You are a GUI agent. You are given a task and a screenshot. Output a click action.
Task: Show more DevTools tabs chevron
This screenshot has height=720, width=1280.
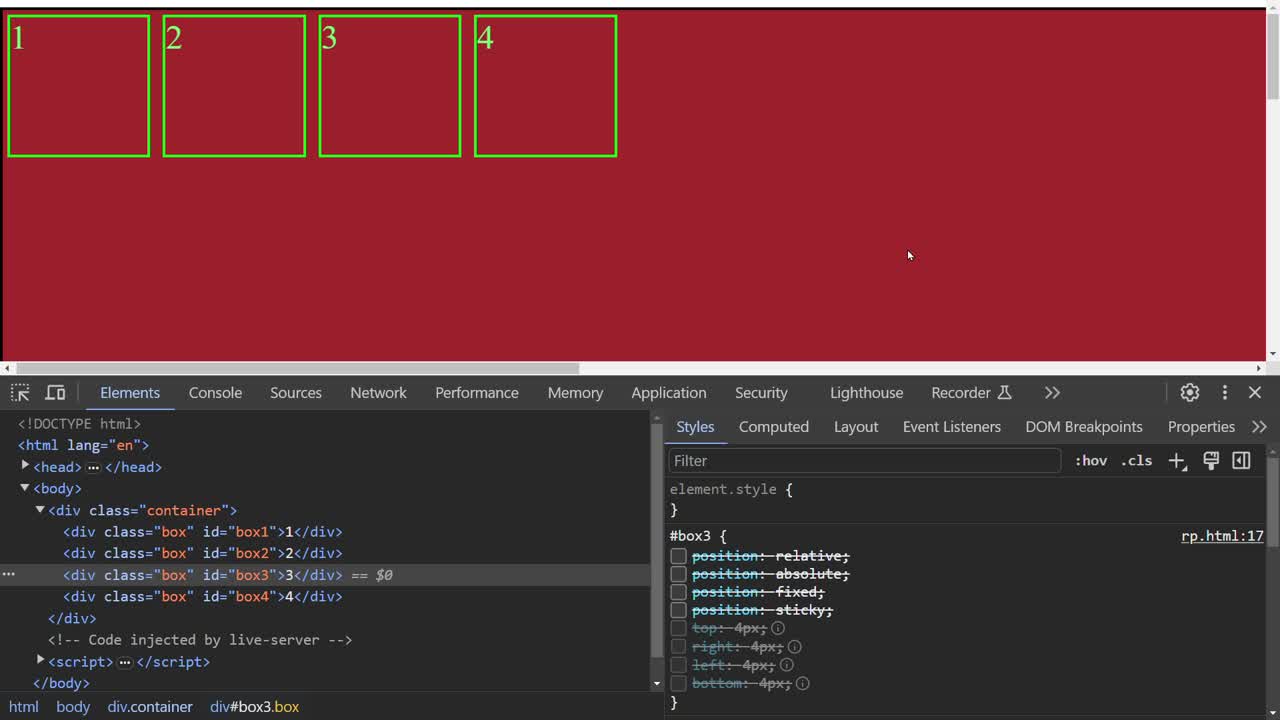[x=1052, y=393]
